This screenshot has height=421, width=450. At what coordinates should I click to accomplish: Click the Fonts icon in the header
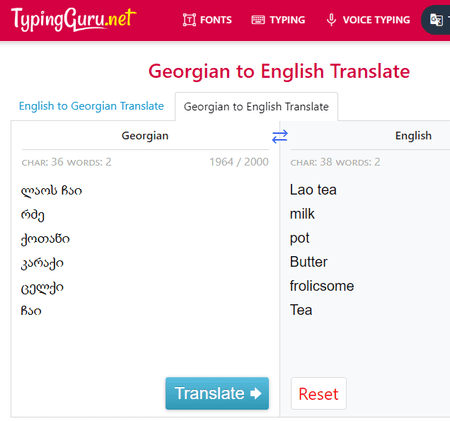tap(189, 20)
